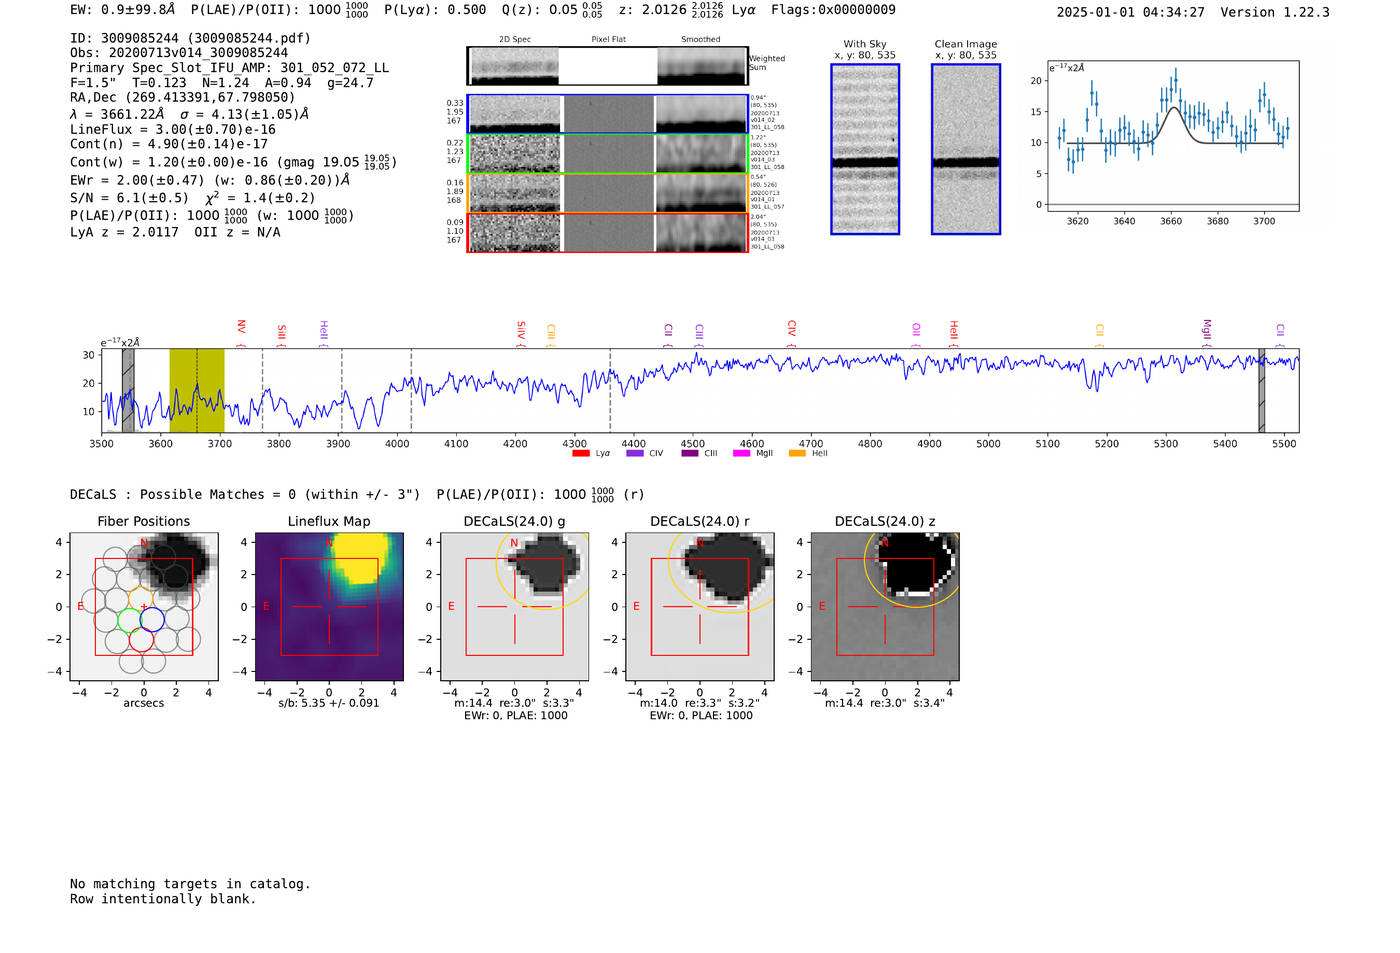Click the 's/b: 5.35 +/- 0.091' caption
This screenshot has height=953, width=1400.
click(329, 704)
